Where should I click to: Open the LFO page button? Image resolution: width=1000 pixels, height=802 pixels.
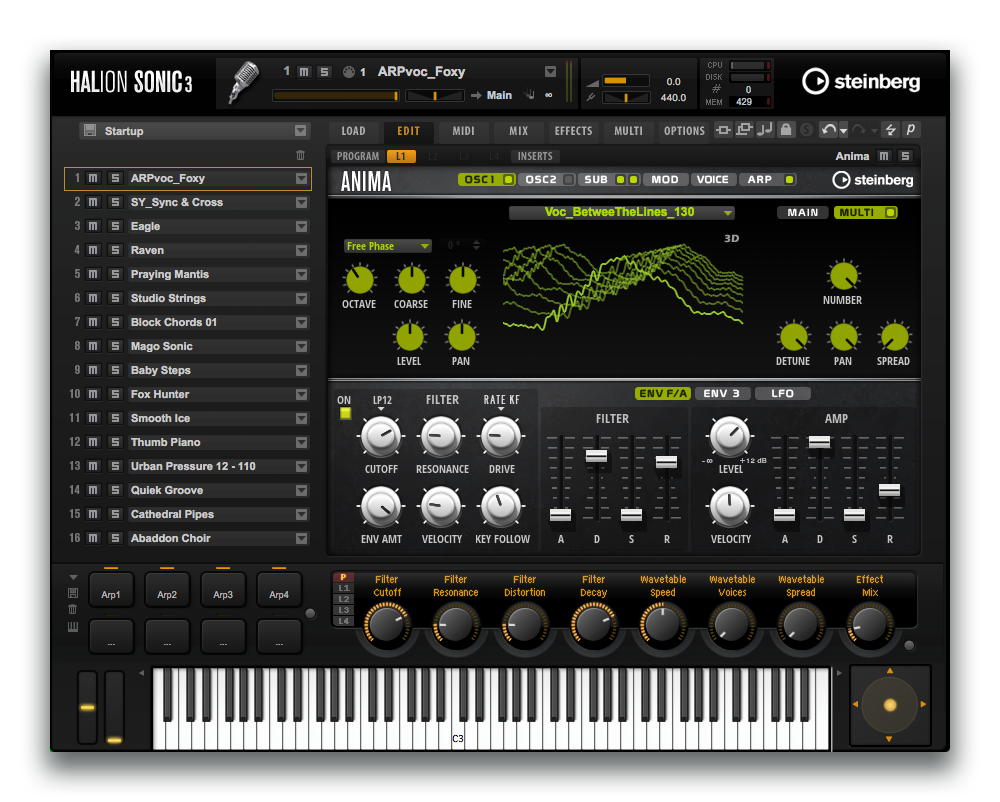point(783,393)
